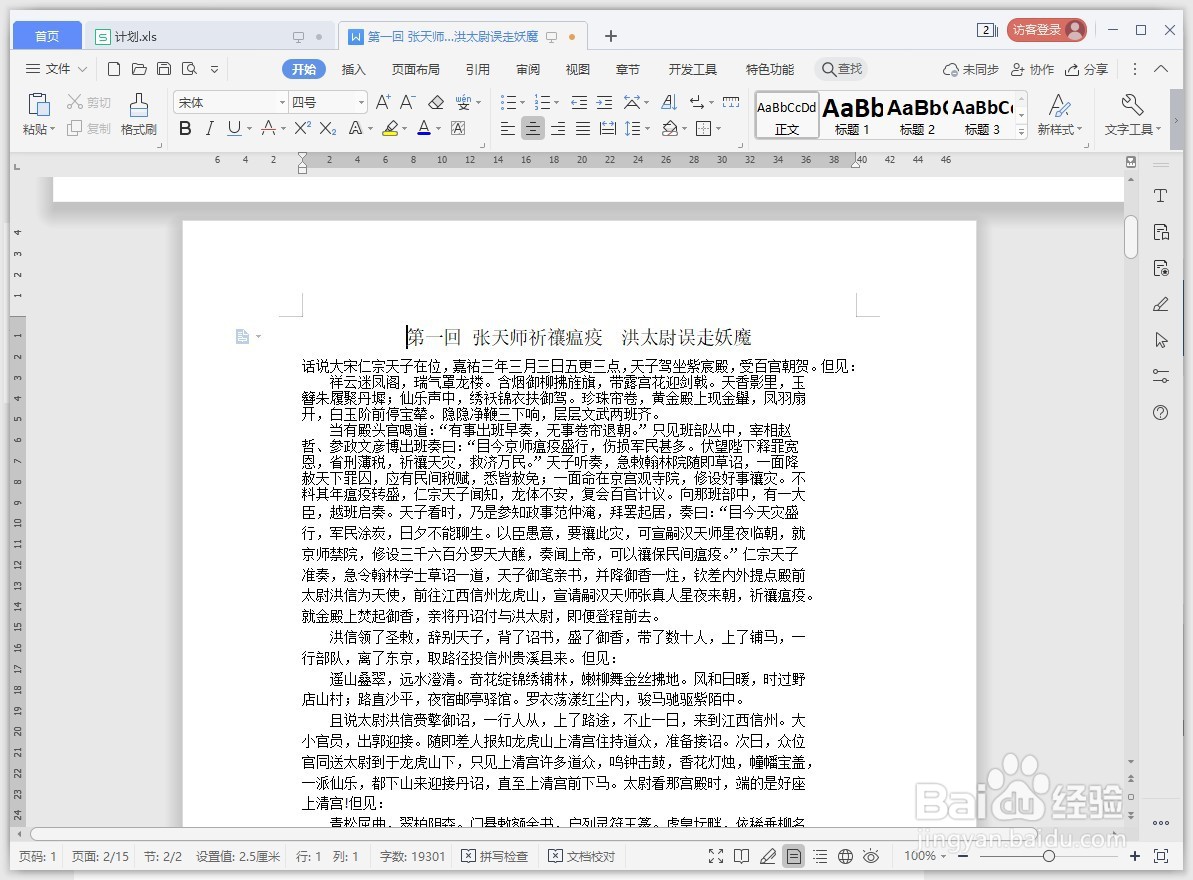Viewport: 1193px width, 880px height.
Task: Toggle center alignment
Action: (533, 129)
